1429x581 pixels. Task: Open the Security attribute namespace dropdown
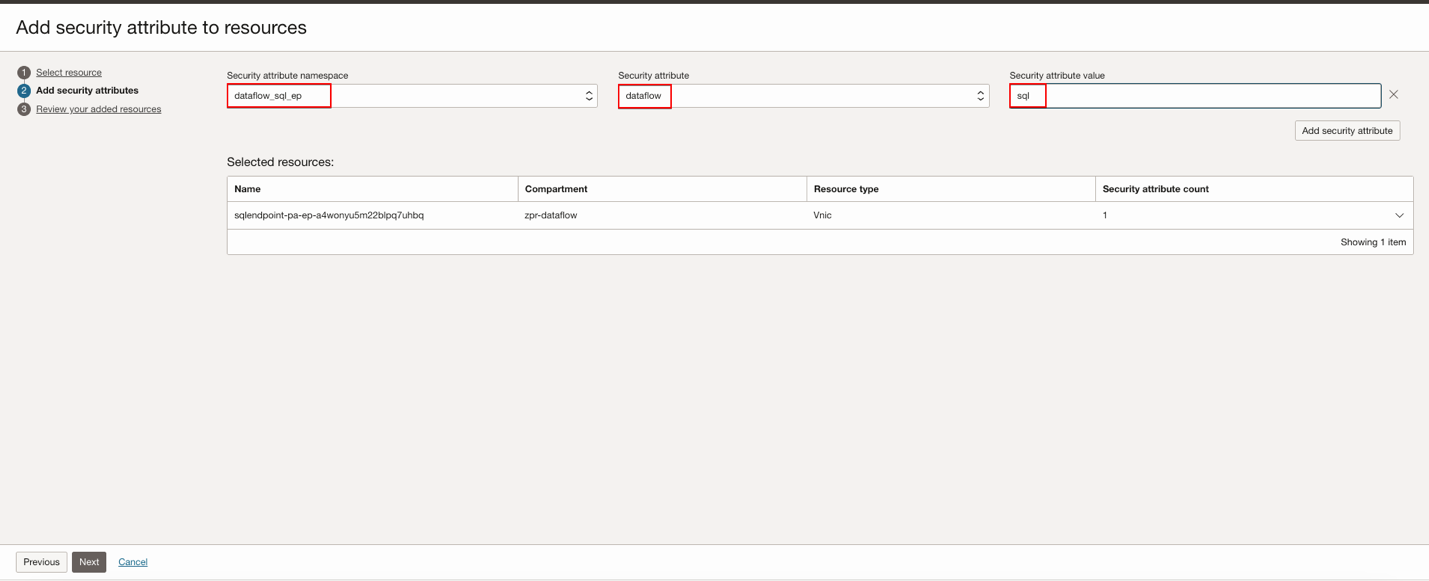point(412,96)
